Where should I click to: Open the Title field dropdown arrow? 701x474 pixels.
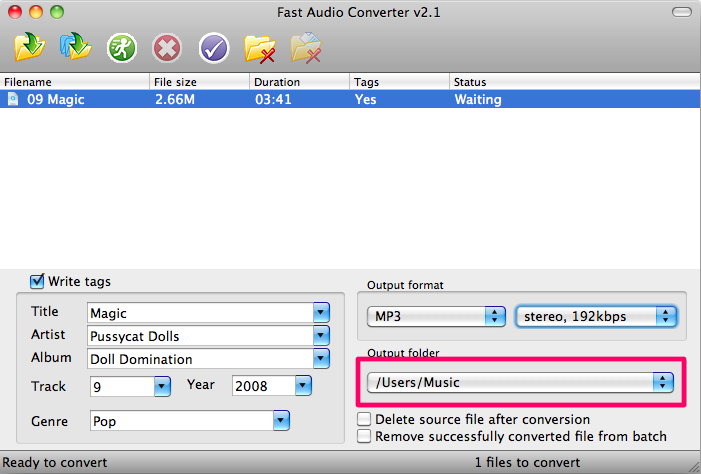(x=321, y=313)
